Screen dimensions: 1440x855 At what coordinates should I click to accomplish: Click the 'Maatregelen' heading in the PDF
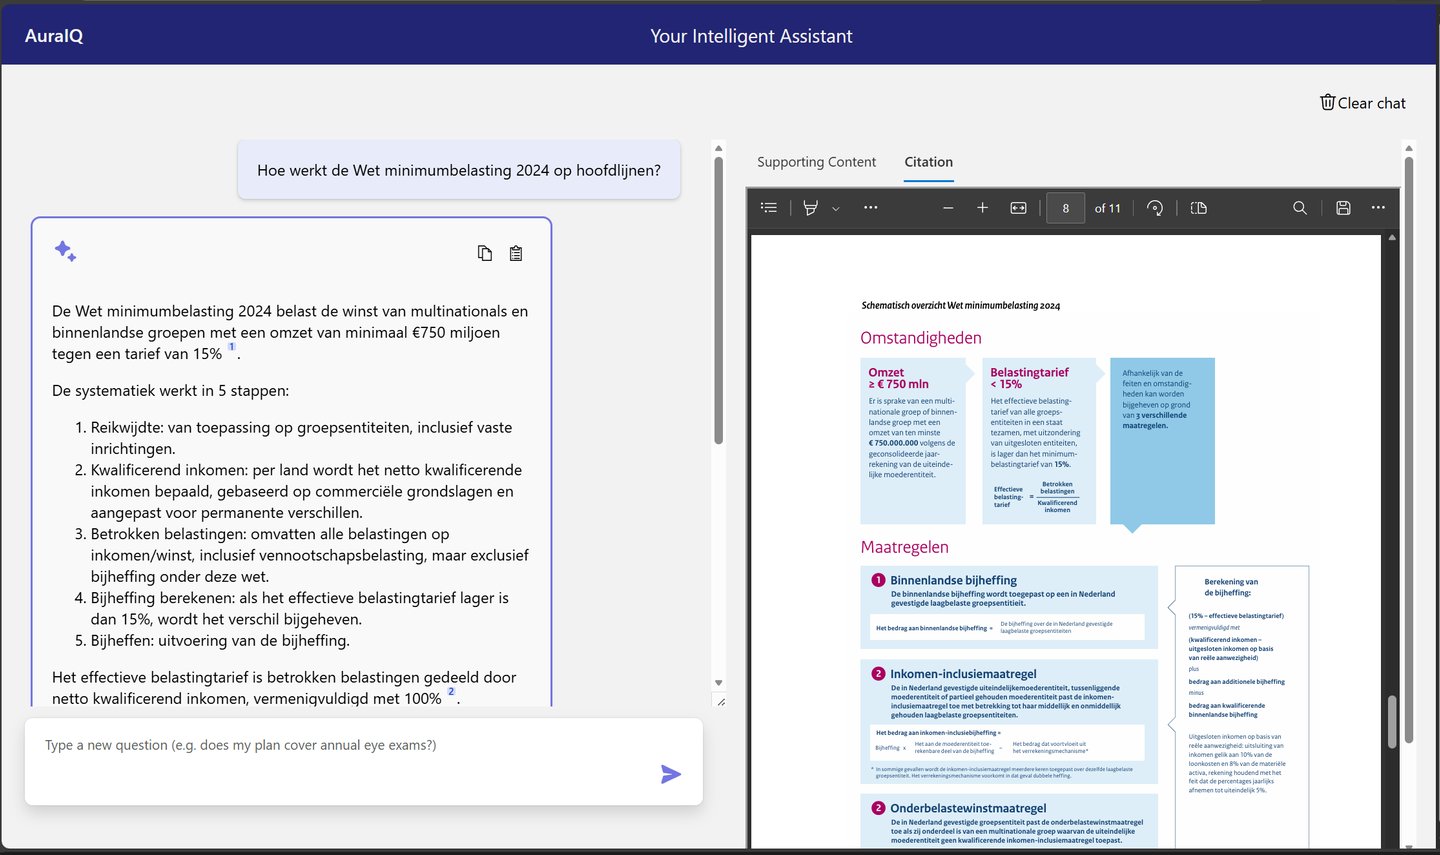(905, 547)
